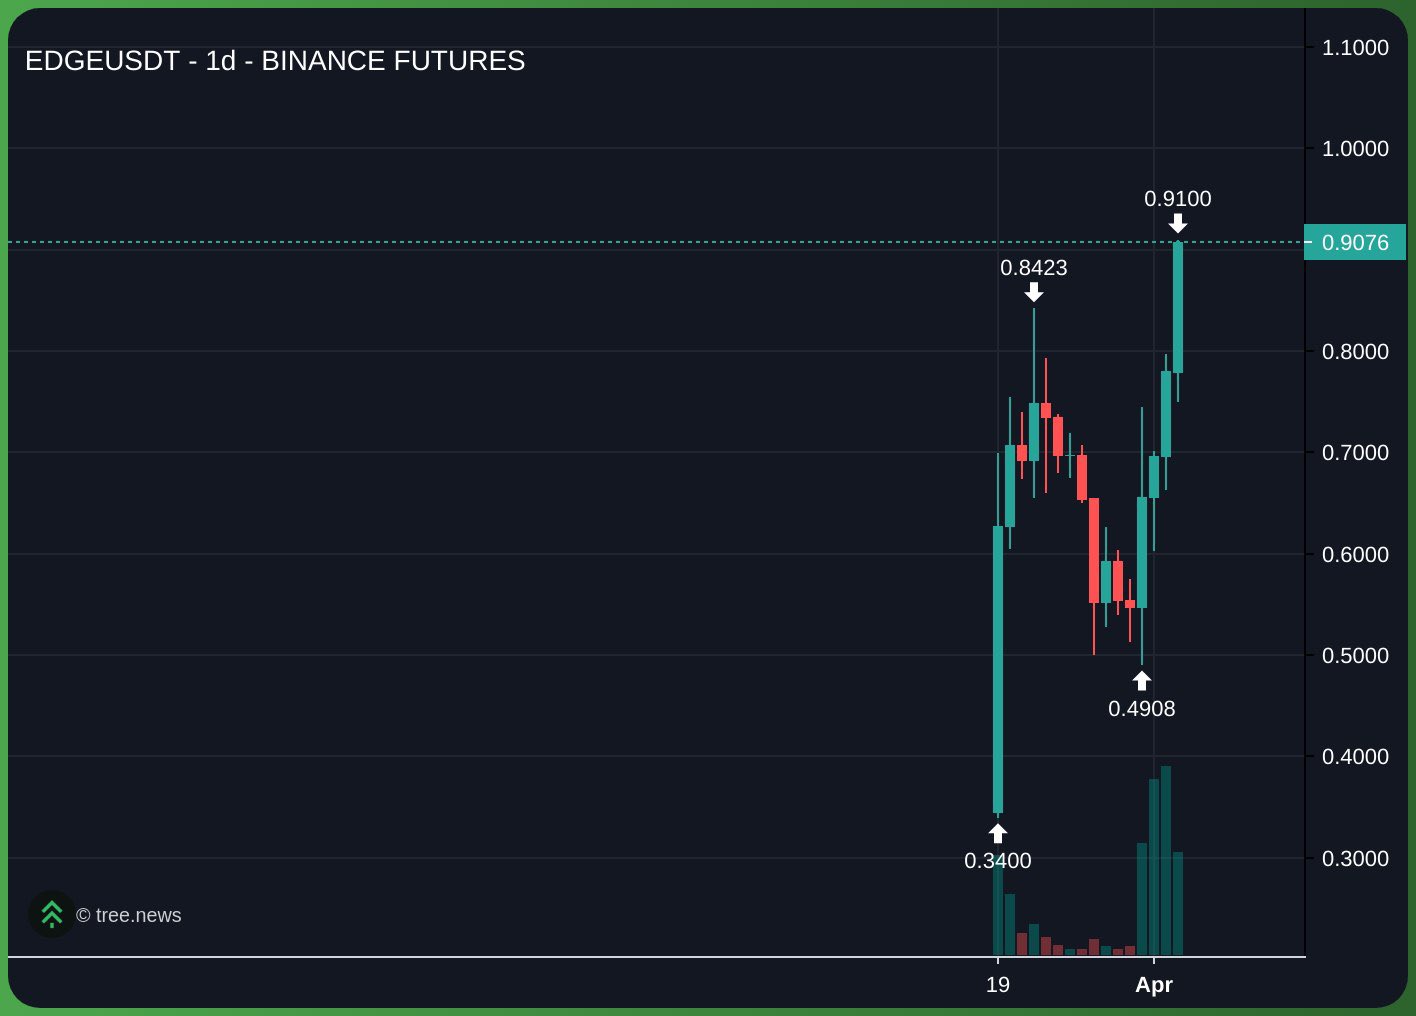Click the 19 date label on time axis

tap(998, 985)
